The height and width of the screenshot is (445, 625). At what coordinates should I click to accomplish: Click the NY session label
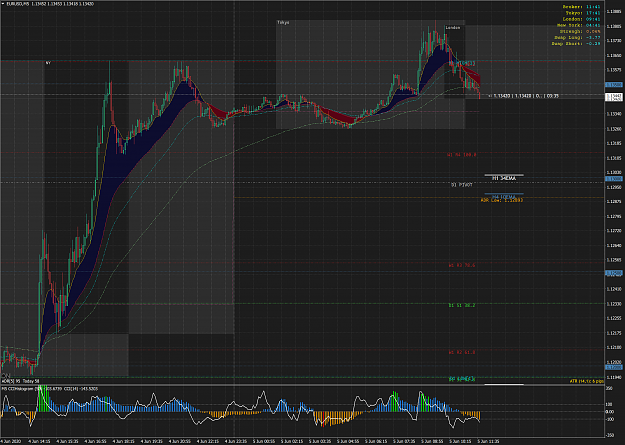pos(48,63)
